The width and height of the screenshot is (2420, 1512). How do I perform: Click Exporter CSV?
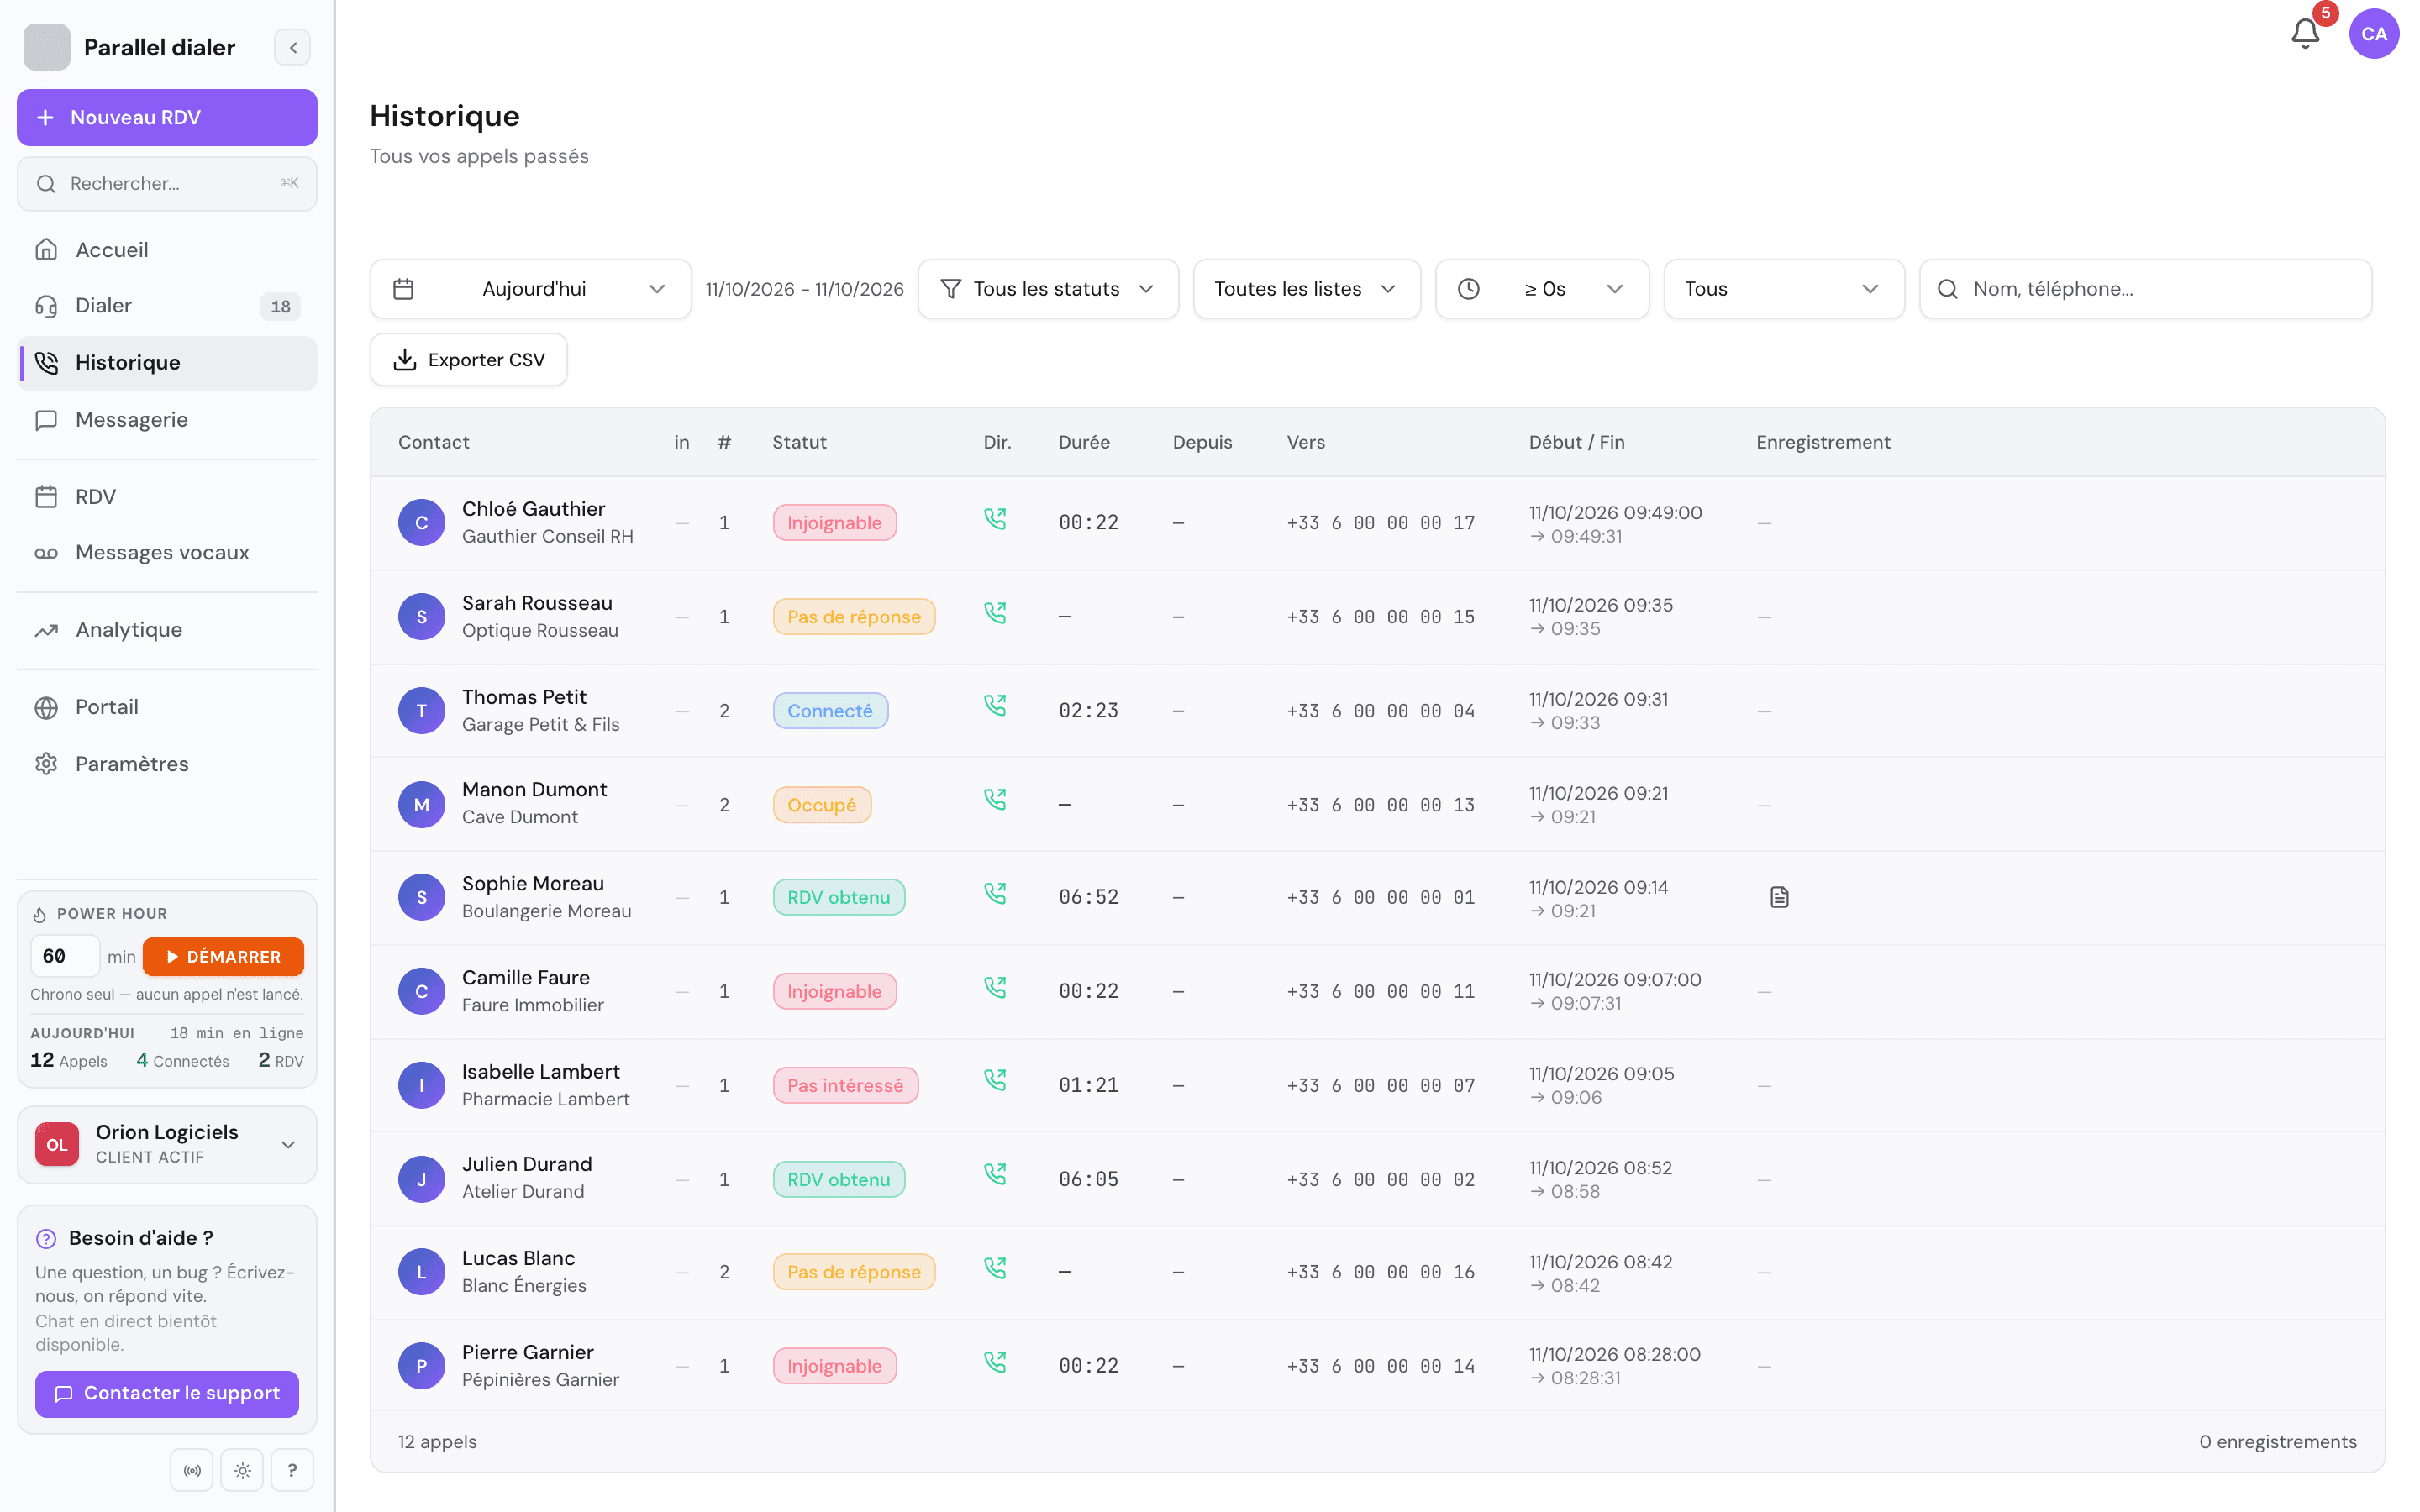[x=468, y=360]
